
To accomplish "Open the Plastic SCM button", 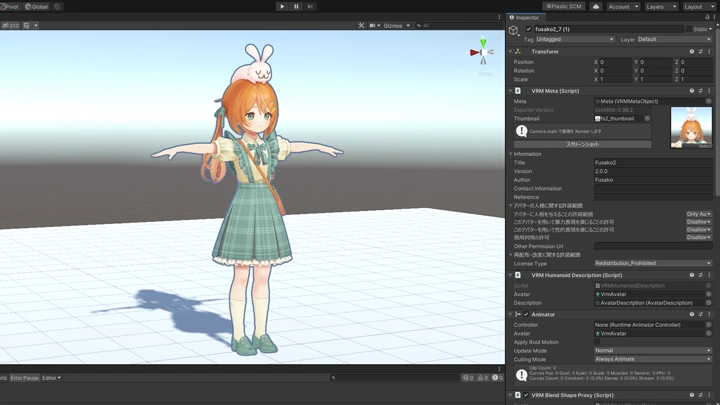I will [564, 6].
